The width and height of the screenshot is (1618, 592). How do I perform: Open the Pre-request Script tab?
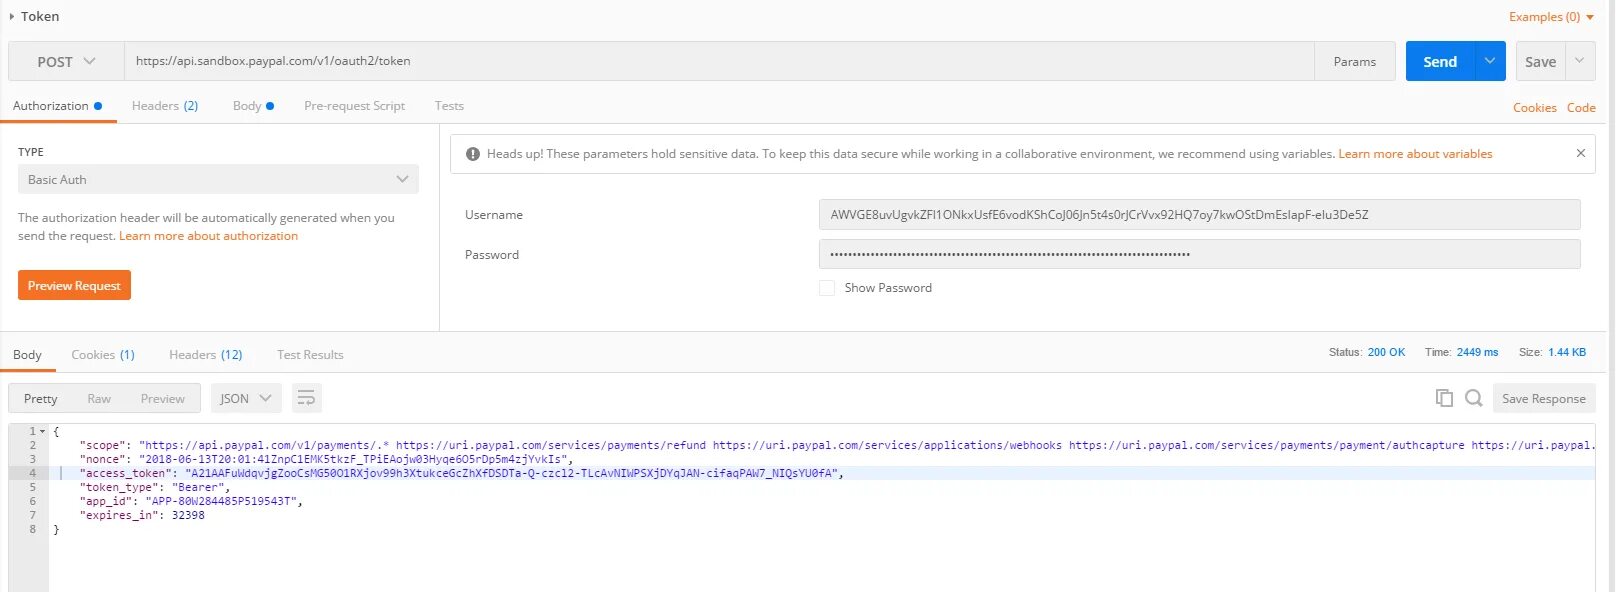coord(354,105)
